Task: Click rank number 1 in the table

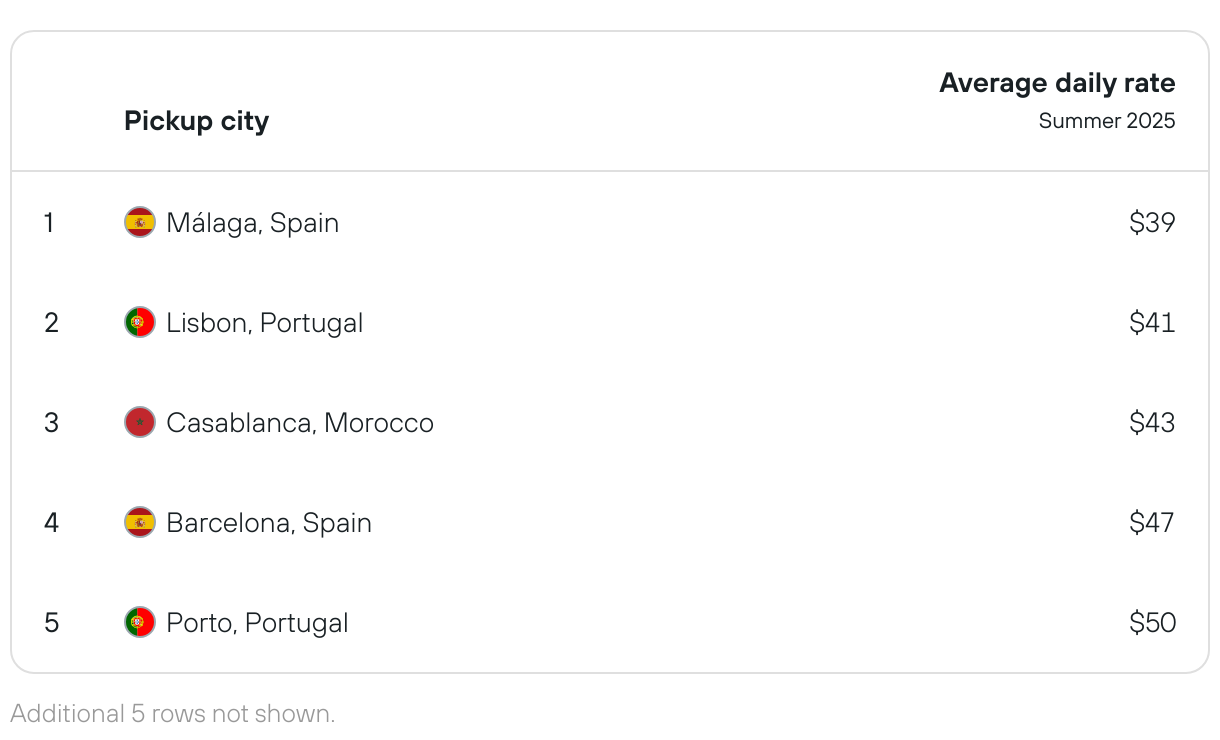Action: [x=48, y=222]
